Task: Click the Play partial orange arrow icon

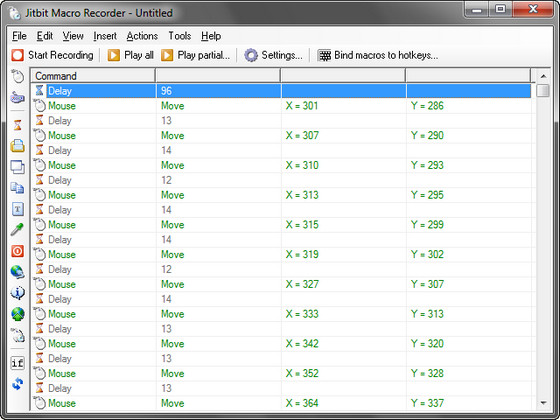Action: click(167, 55)
